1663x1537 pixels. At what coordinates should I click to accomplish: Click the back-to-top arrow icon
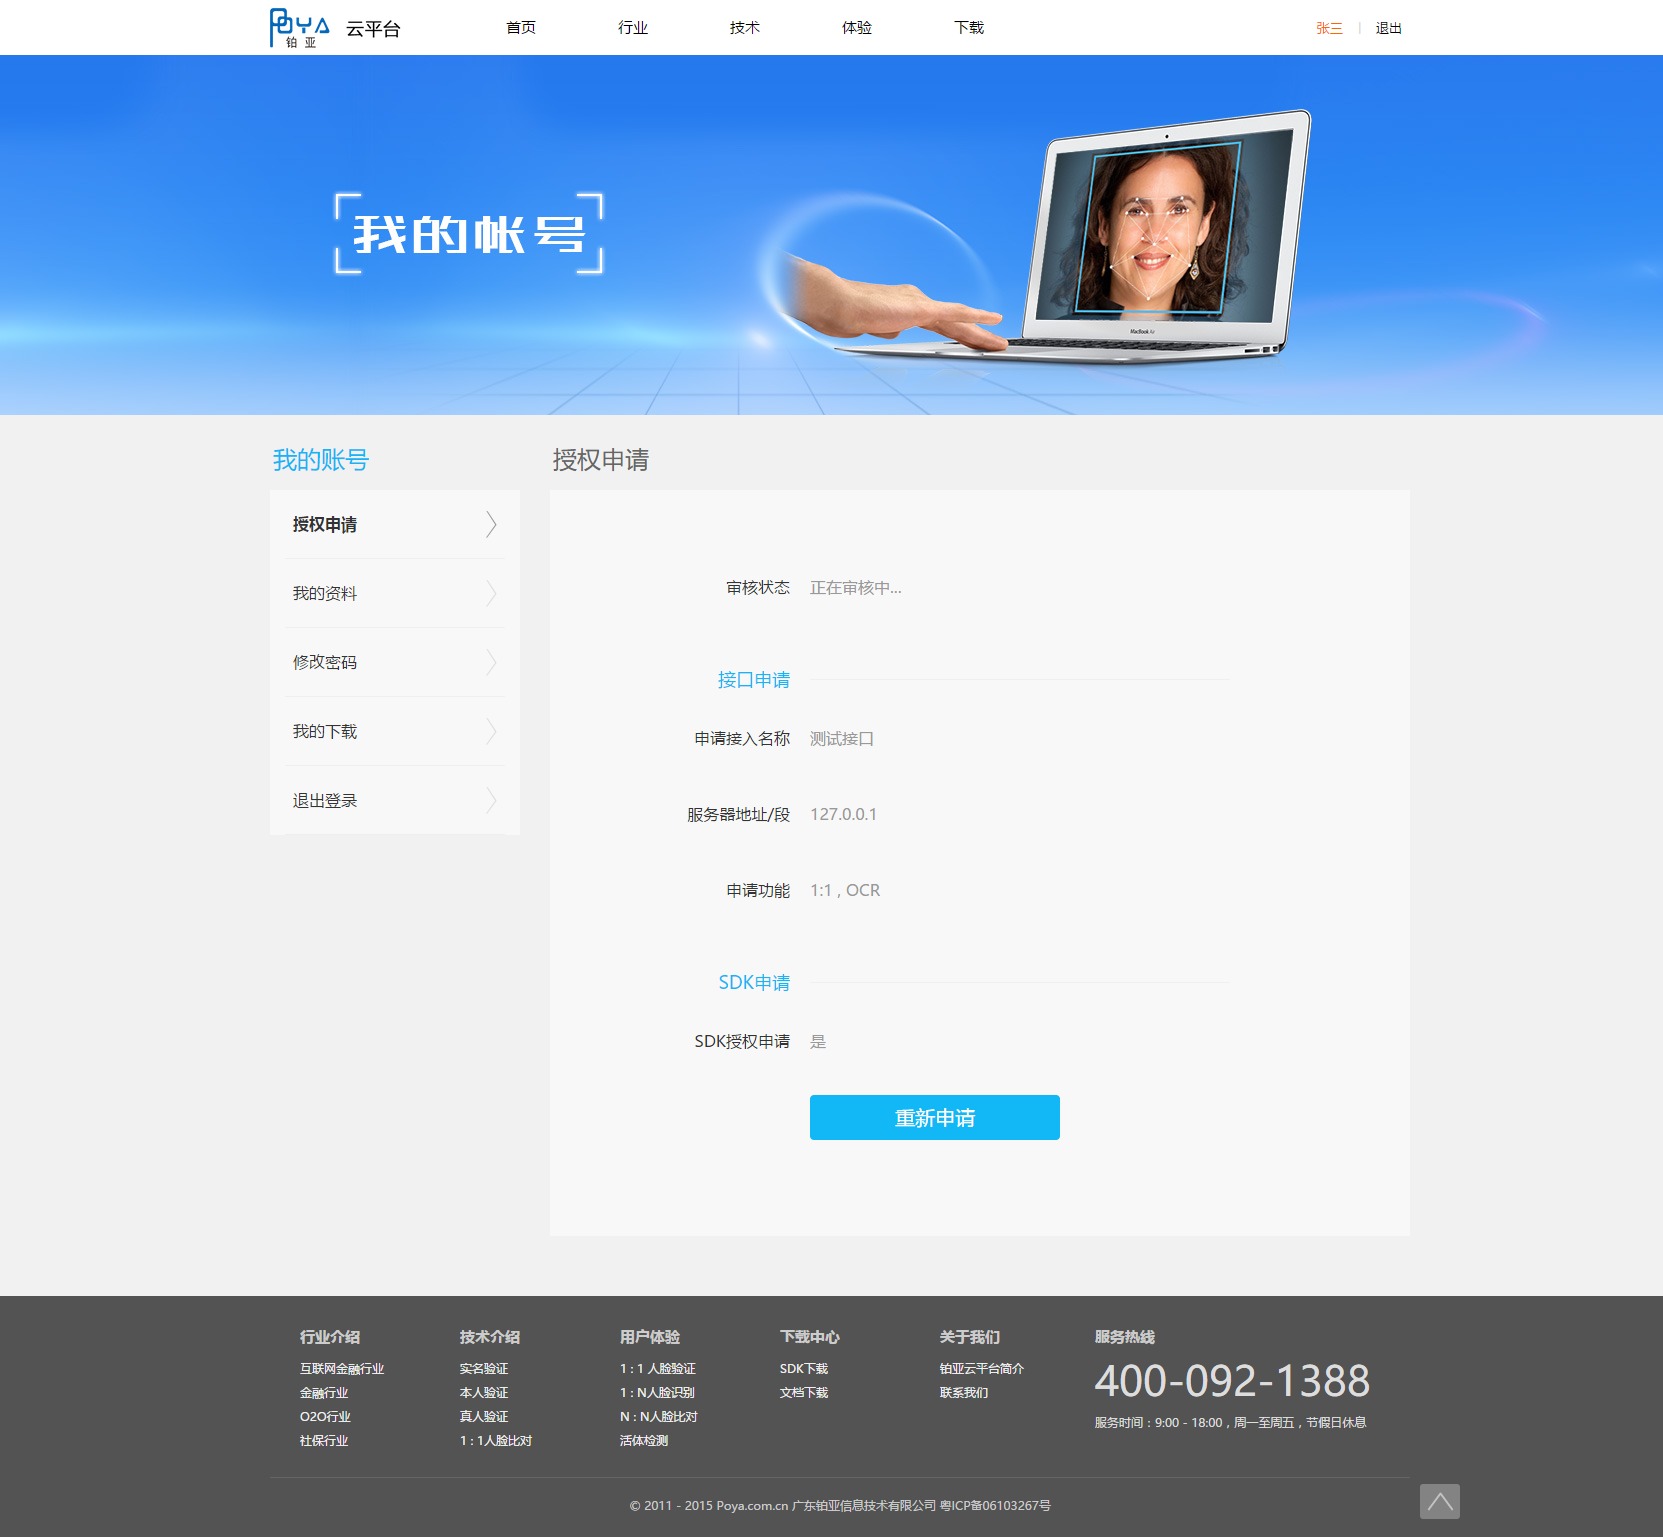coord(1439,1501)
